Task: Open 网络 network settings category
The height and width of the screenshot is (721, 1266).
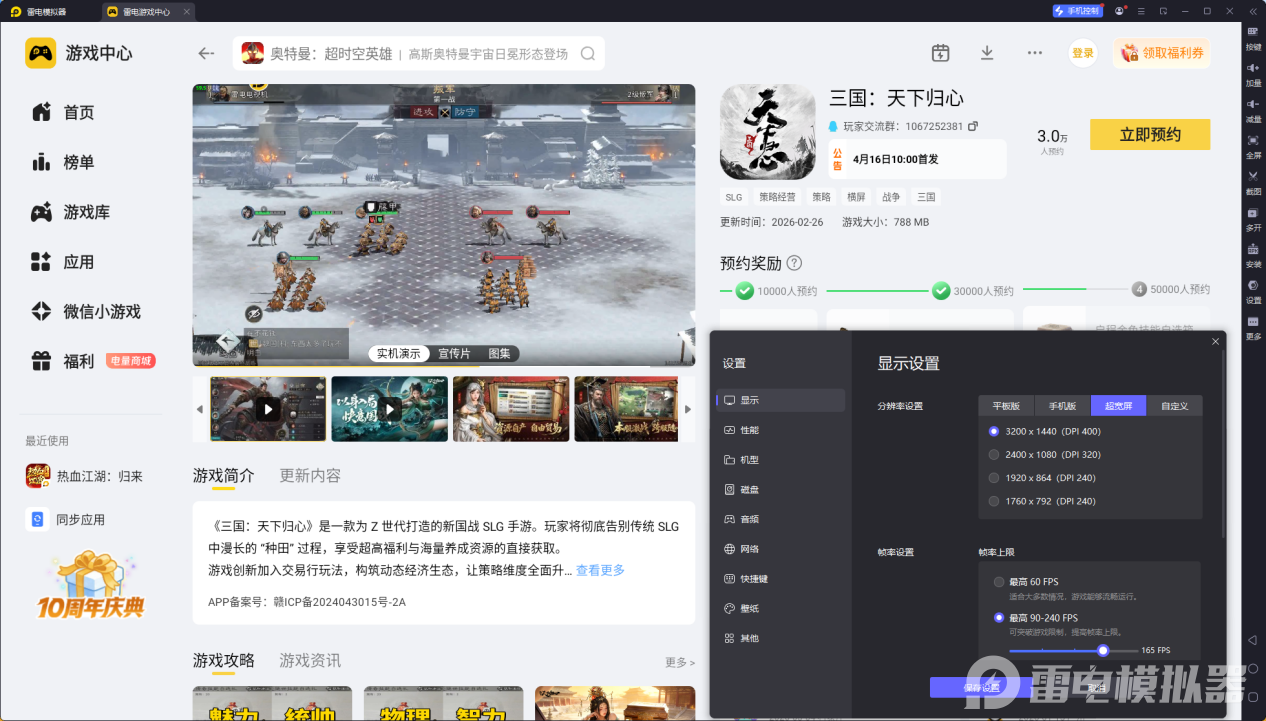Action: (781, 549)
